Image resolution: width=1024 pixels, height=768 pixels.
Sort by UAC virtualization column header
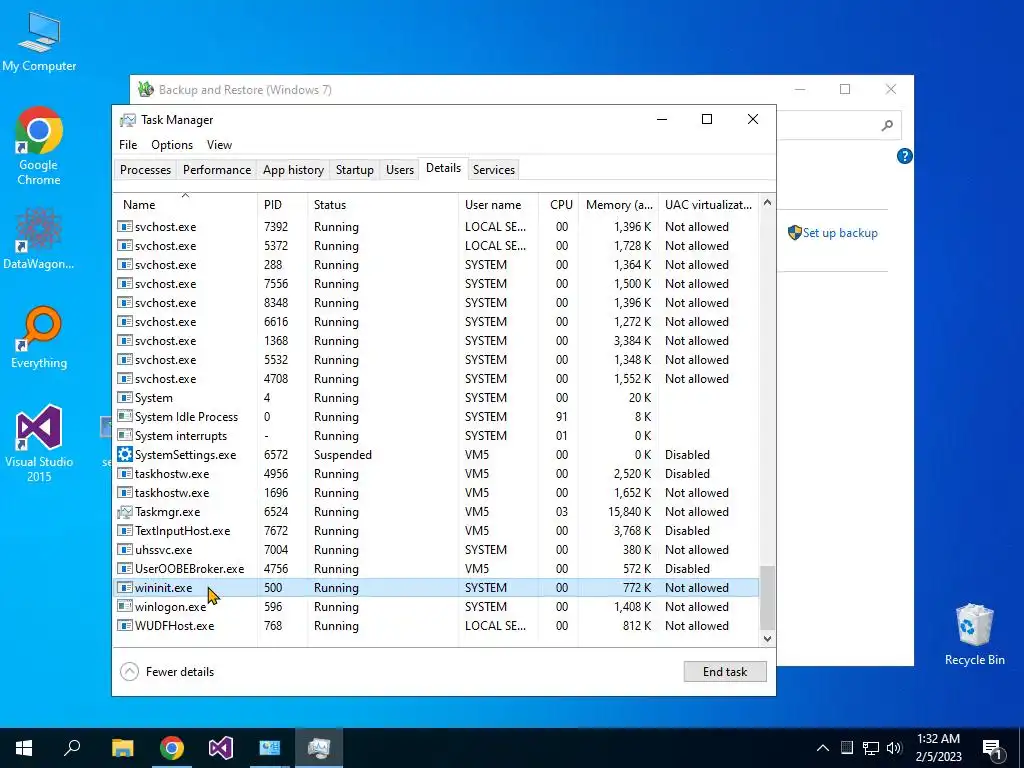coord(709,204)
